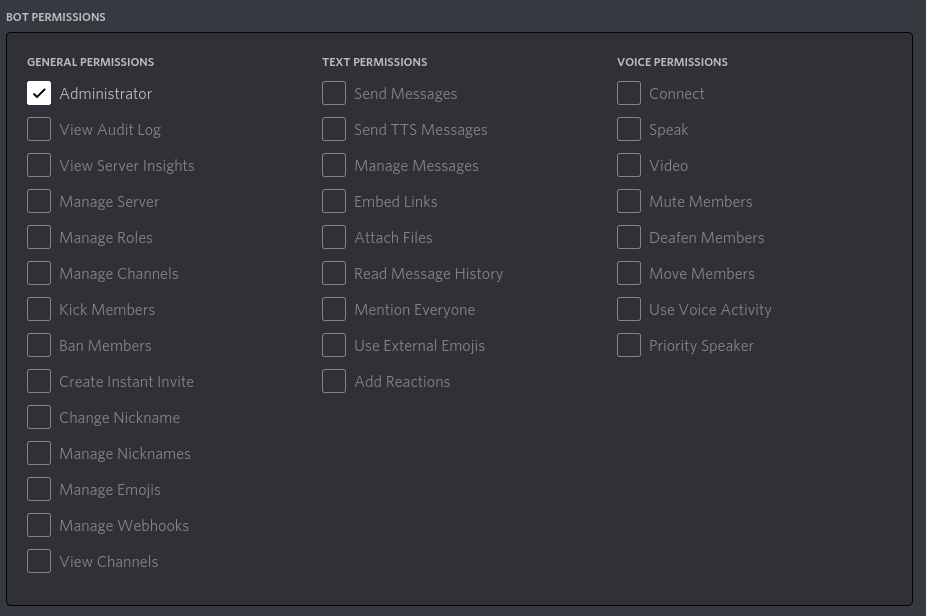
Task: Enable Manage Roles permission
Action: [39, 238]
